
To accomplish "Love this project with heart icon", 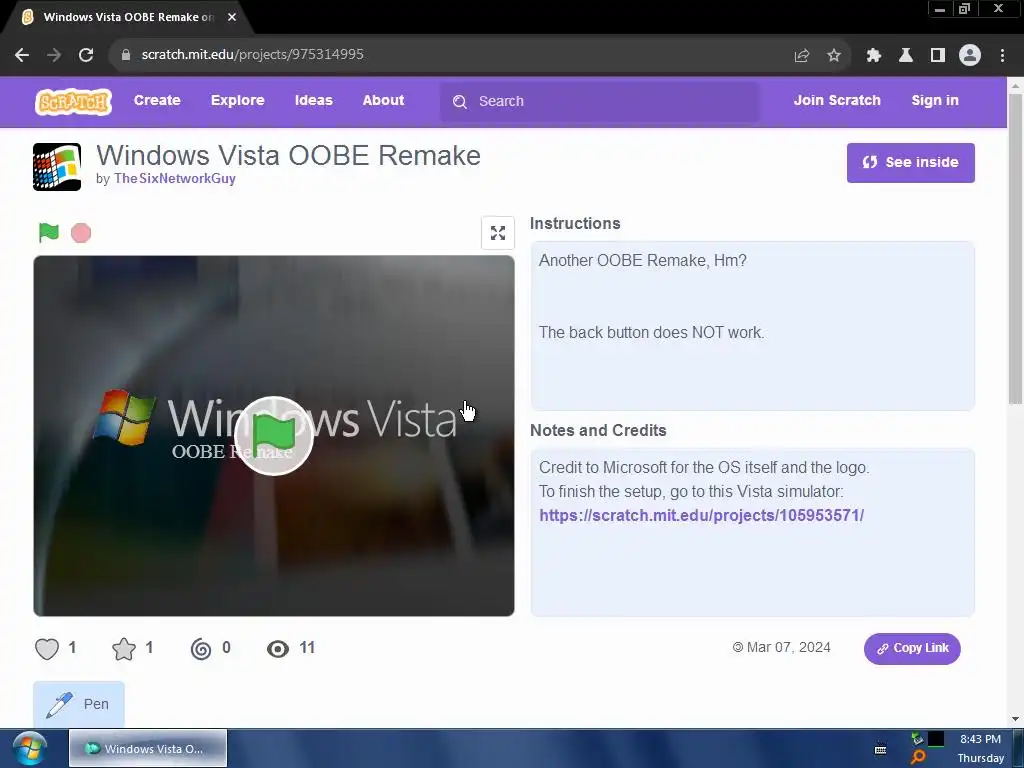I will pyautogui.click(x=47, y=648).
